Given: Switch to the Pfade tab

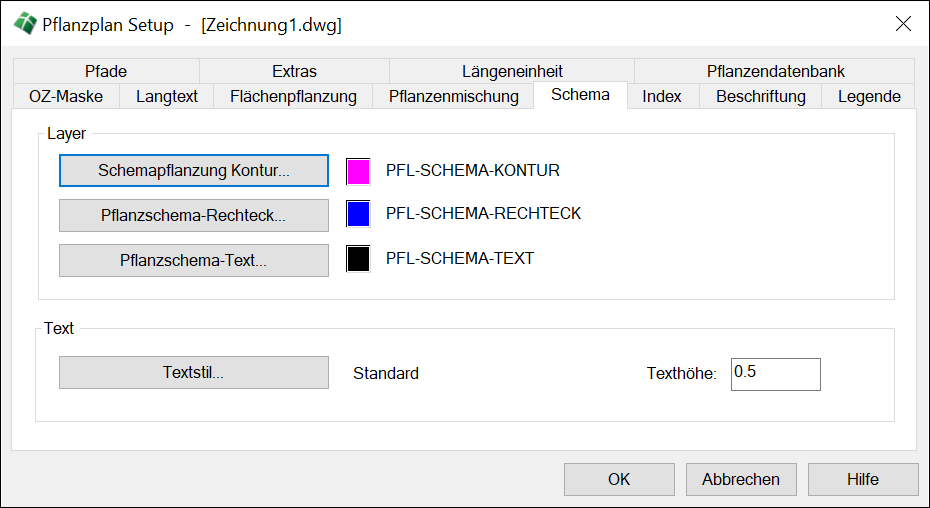Looking at the screenshot, I should 106,71.
